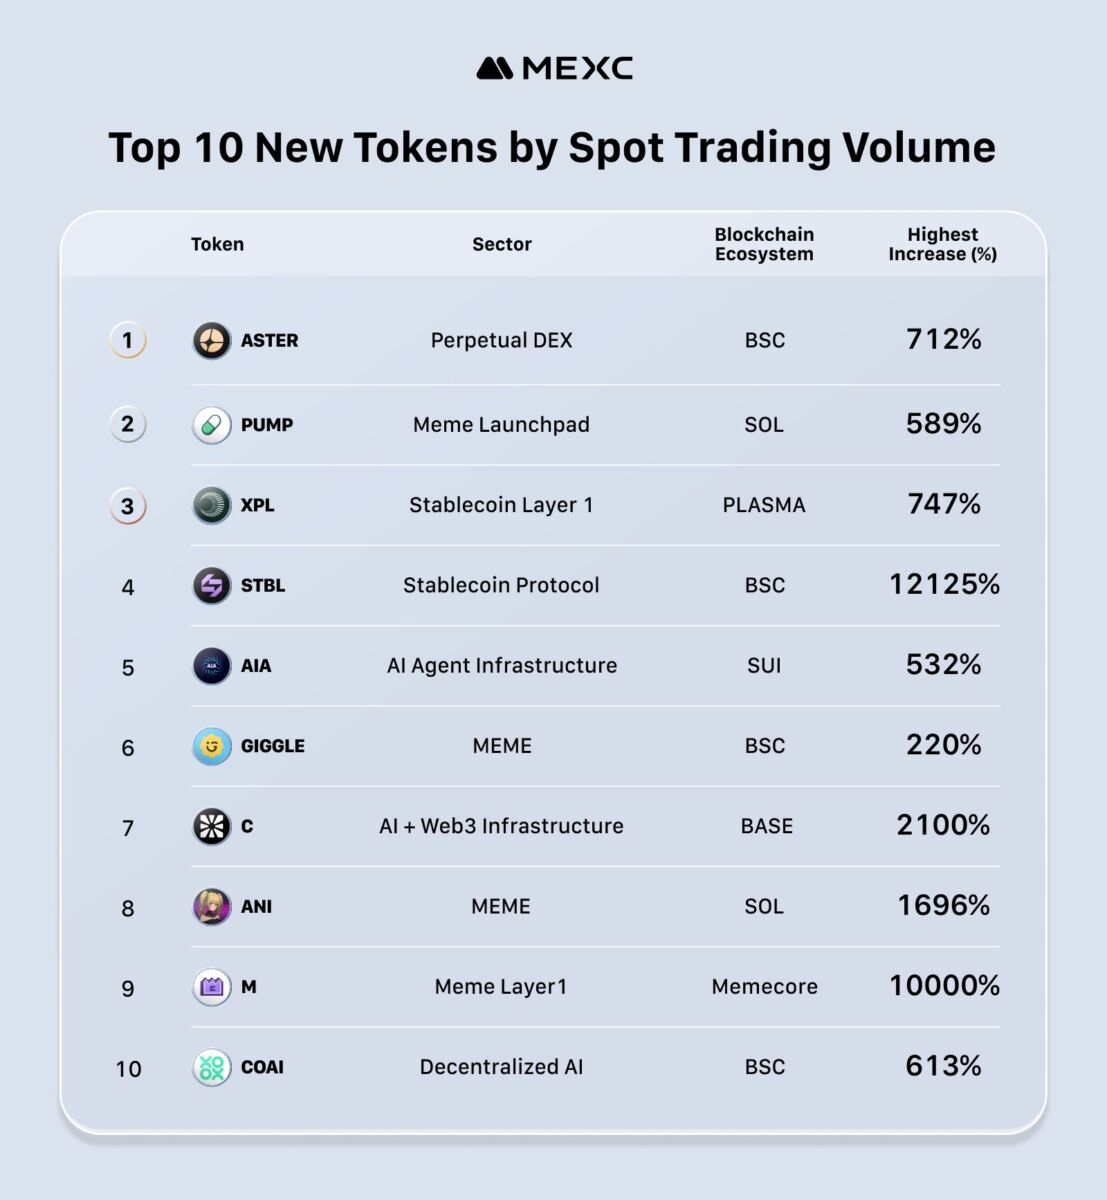Click the C token icon
This screenshot has height=1200, width=1107.
click(212, 827)
